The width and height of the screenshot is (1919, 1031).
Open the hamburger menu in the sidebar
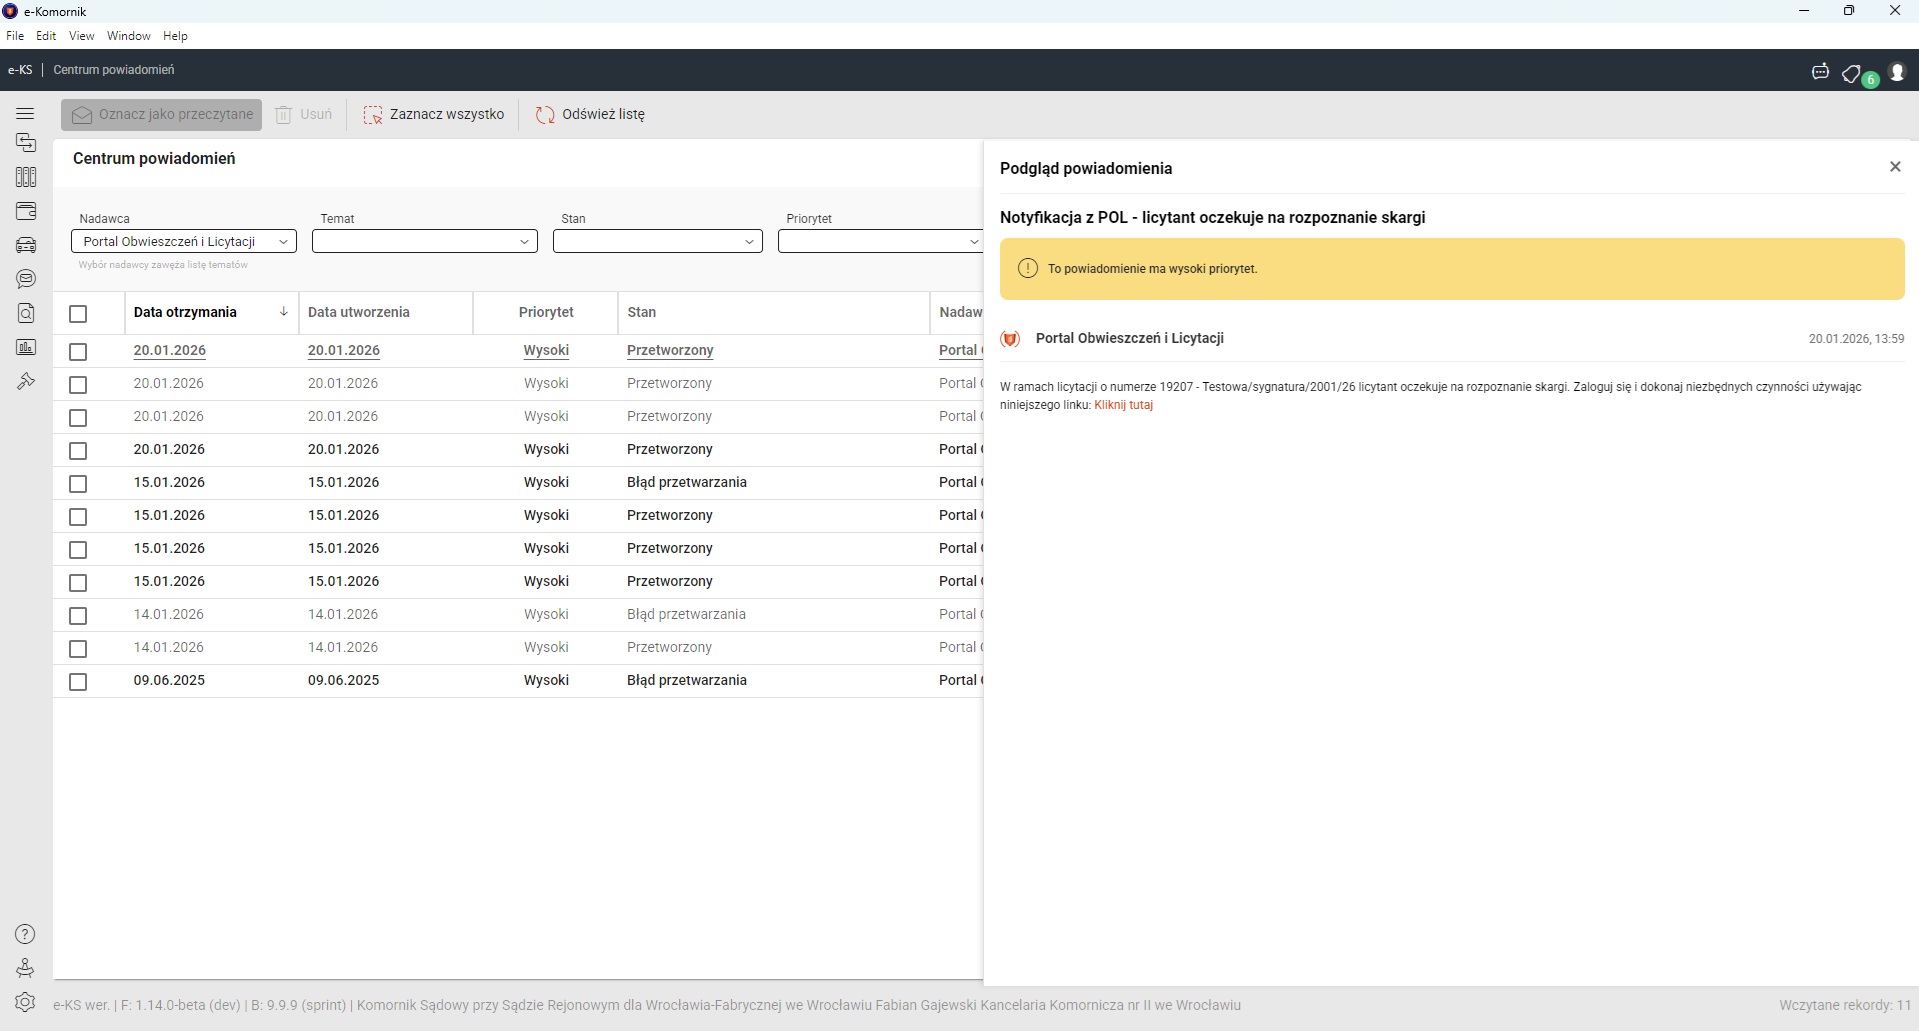(26, 114)
